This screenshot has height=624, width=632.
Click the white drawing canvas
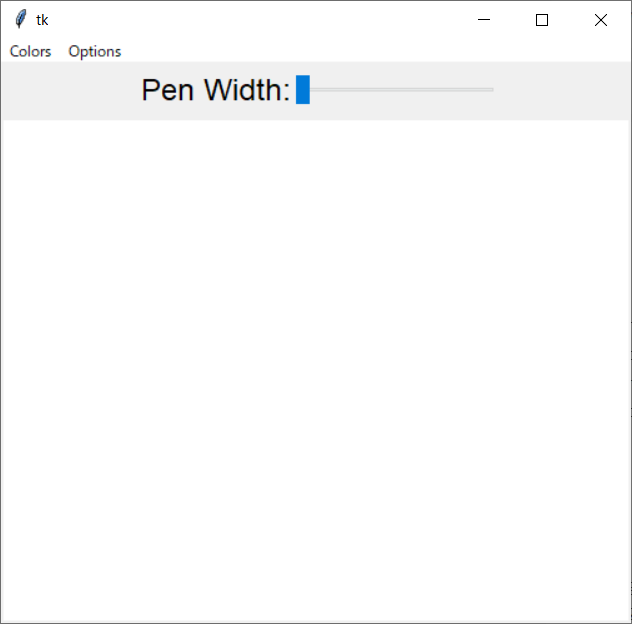316,371
